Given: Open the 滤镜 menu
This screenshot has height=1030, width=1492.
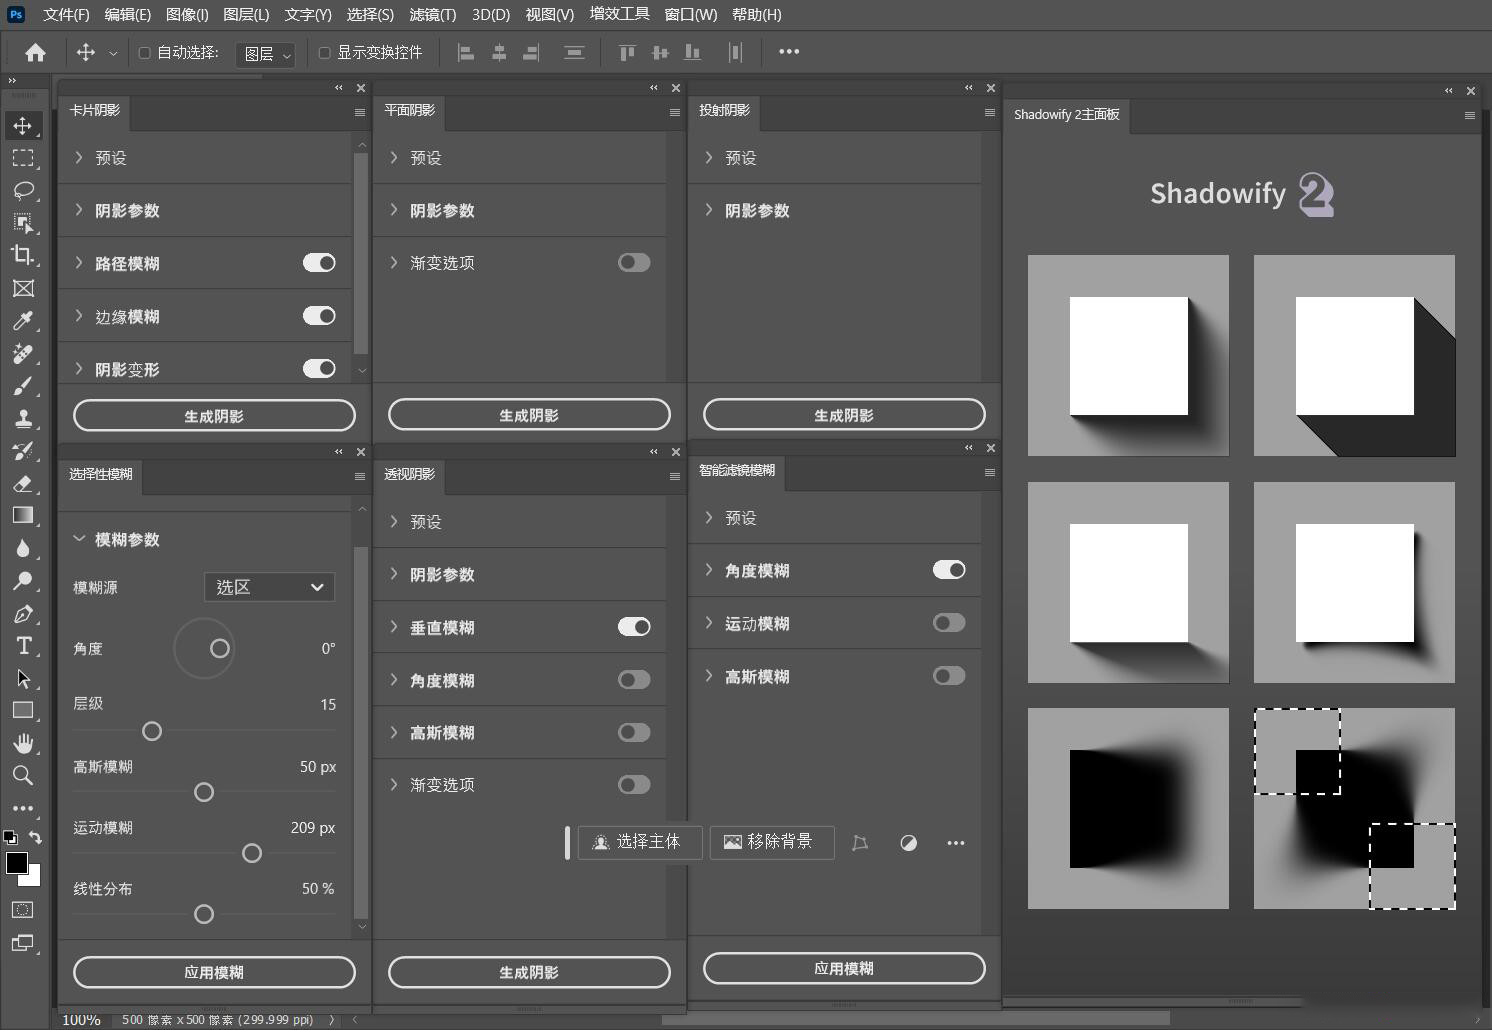Looking at the screenshot, I should (432, 14).
